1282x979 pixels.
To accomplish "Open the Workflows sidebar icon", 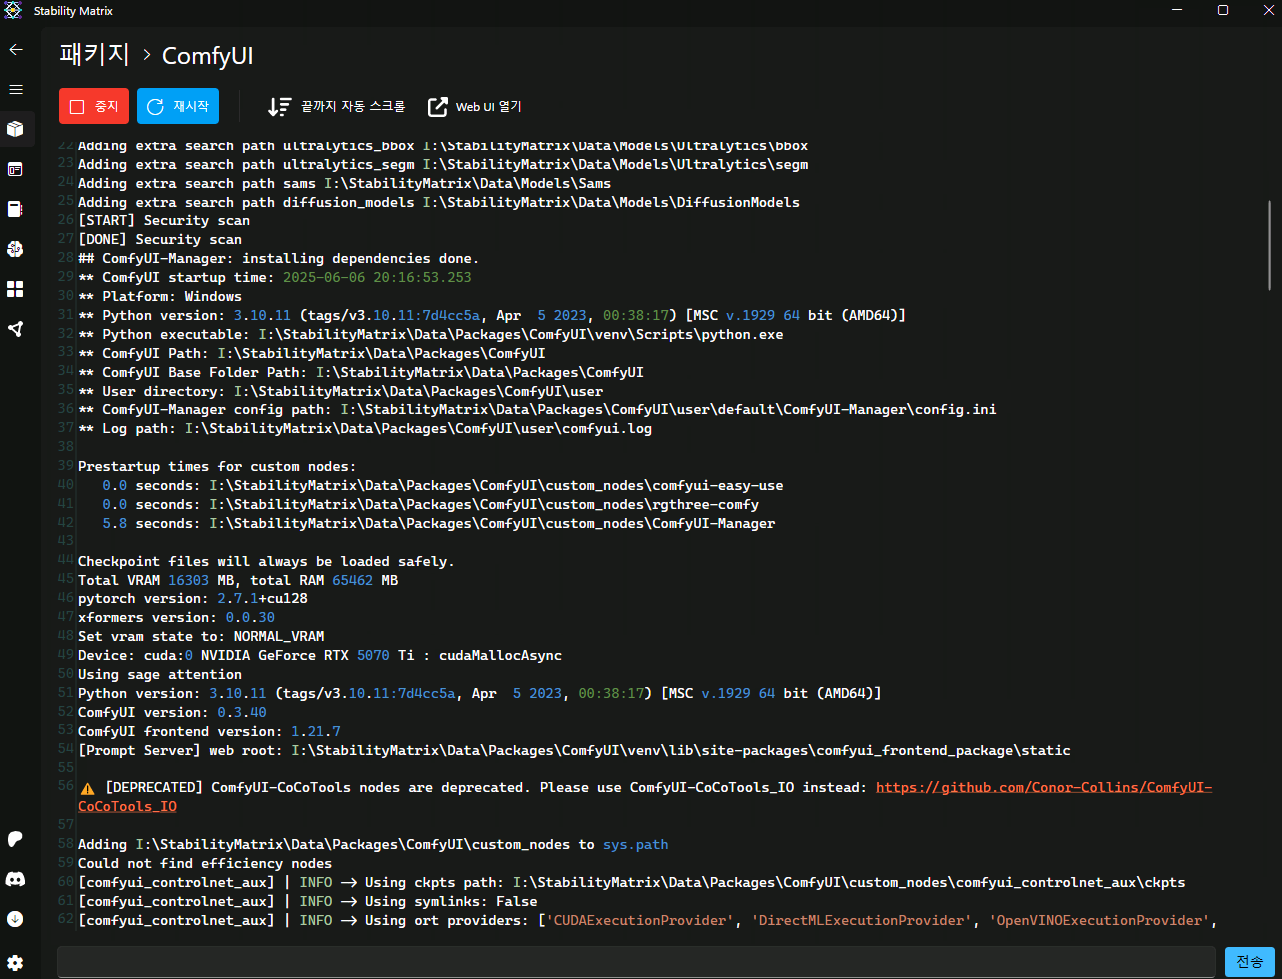I will 16,329.
